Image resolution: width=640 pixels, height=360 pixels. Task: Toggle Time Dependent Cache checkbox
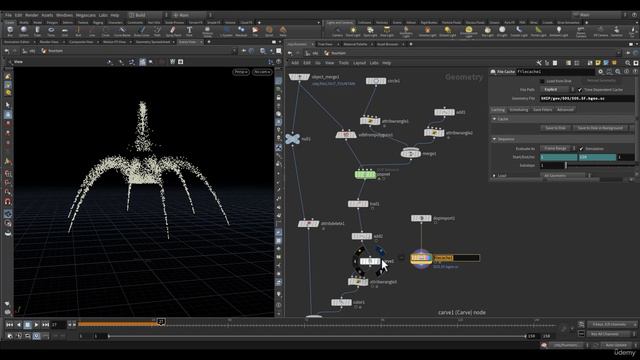580,89
